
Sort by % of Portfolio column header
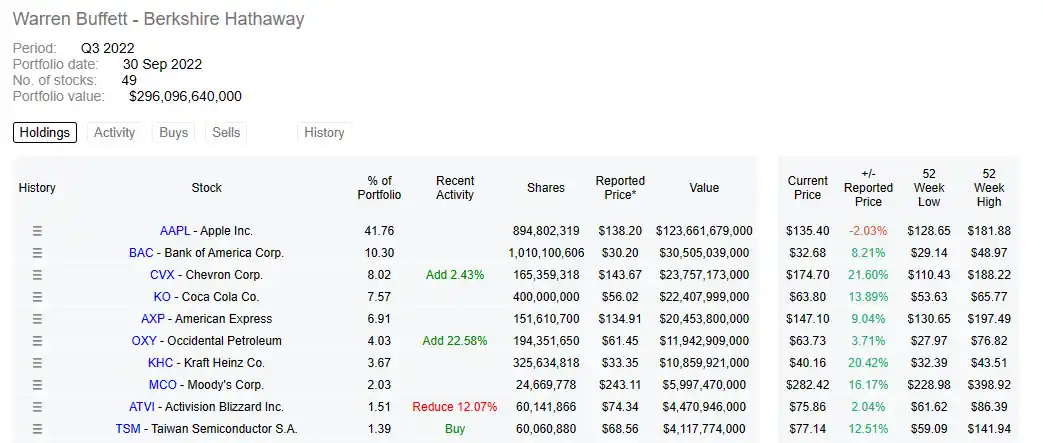pyautogui.click(x=379, y=188)
